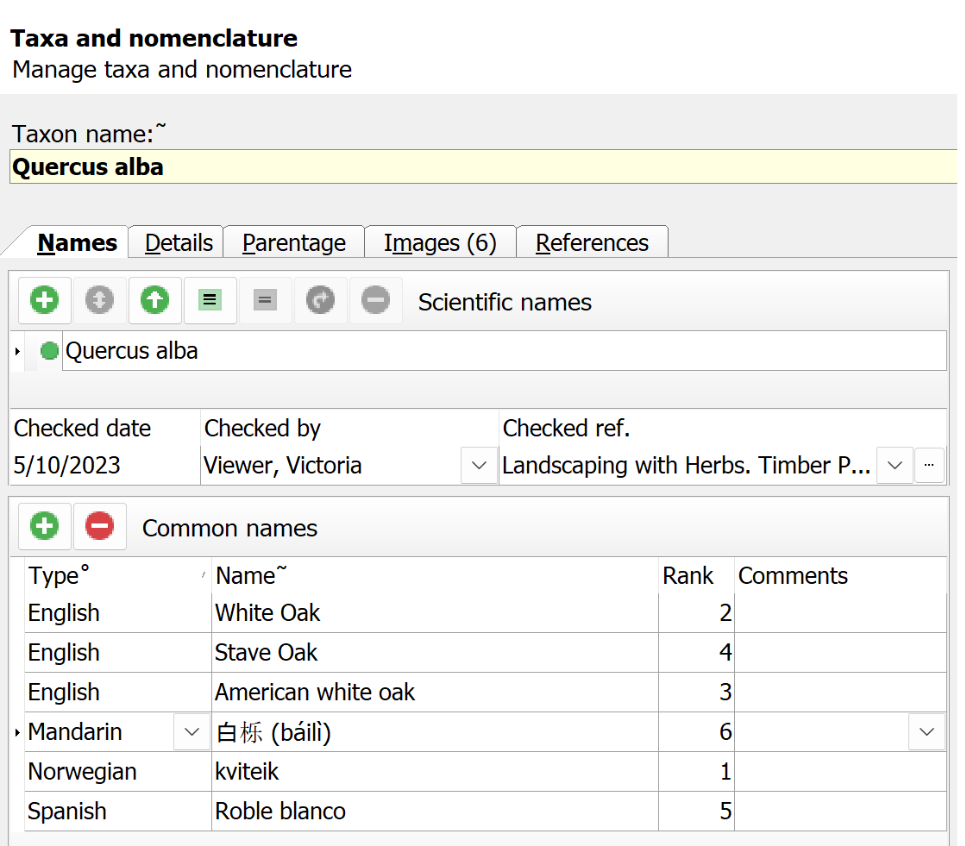The image size is (965, 846).
Task: Click the English type cell for American white oak
Action: coord(117,692)
